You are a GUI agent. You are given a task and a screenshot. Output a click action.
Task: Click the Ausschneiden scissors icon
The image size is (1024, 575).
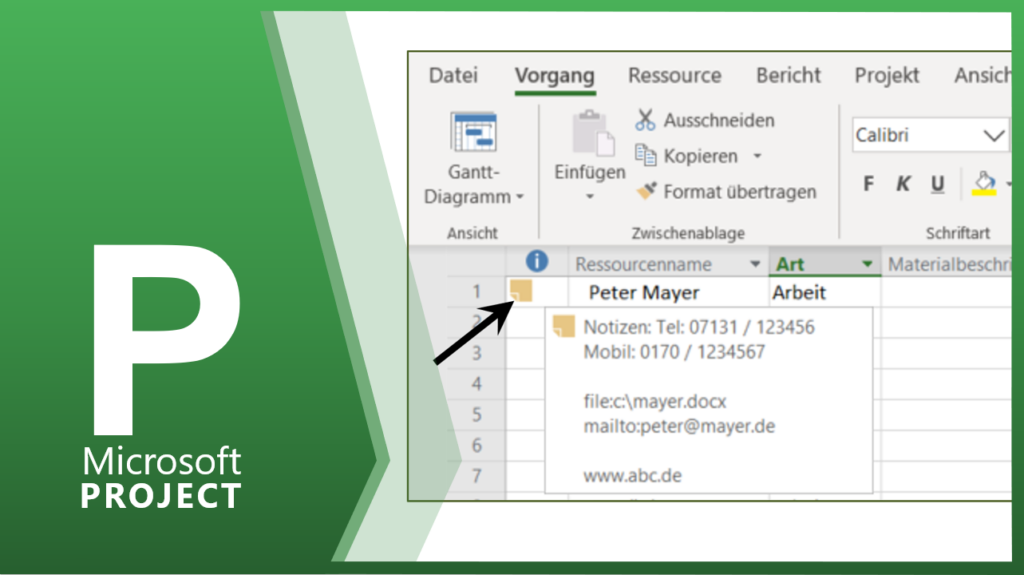click(x=645, y=120)
